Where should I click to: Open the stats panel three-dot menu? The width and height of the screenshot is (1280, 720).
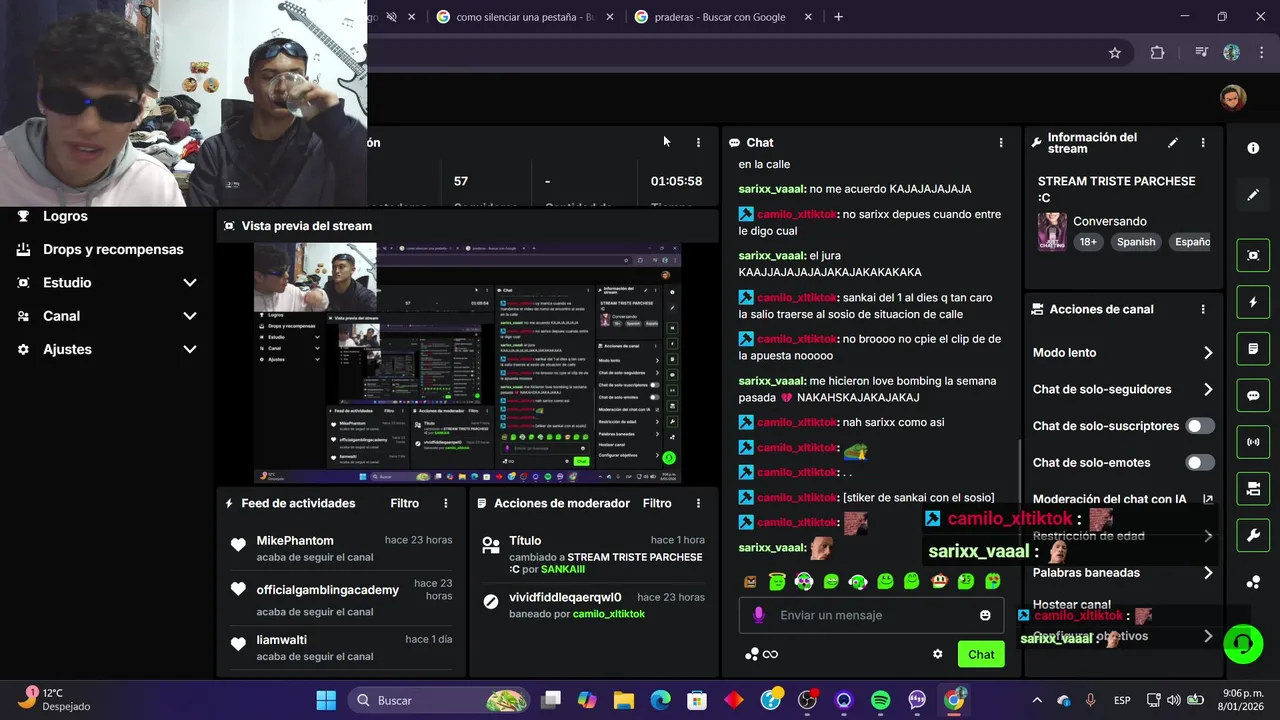pyautogui.click(x=698, y=143)
